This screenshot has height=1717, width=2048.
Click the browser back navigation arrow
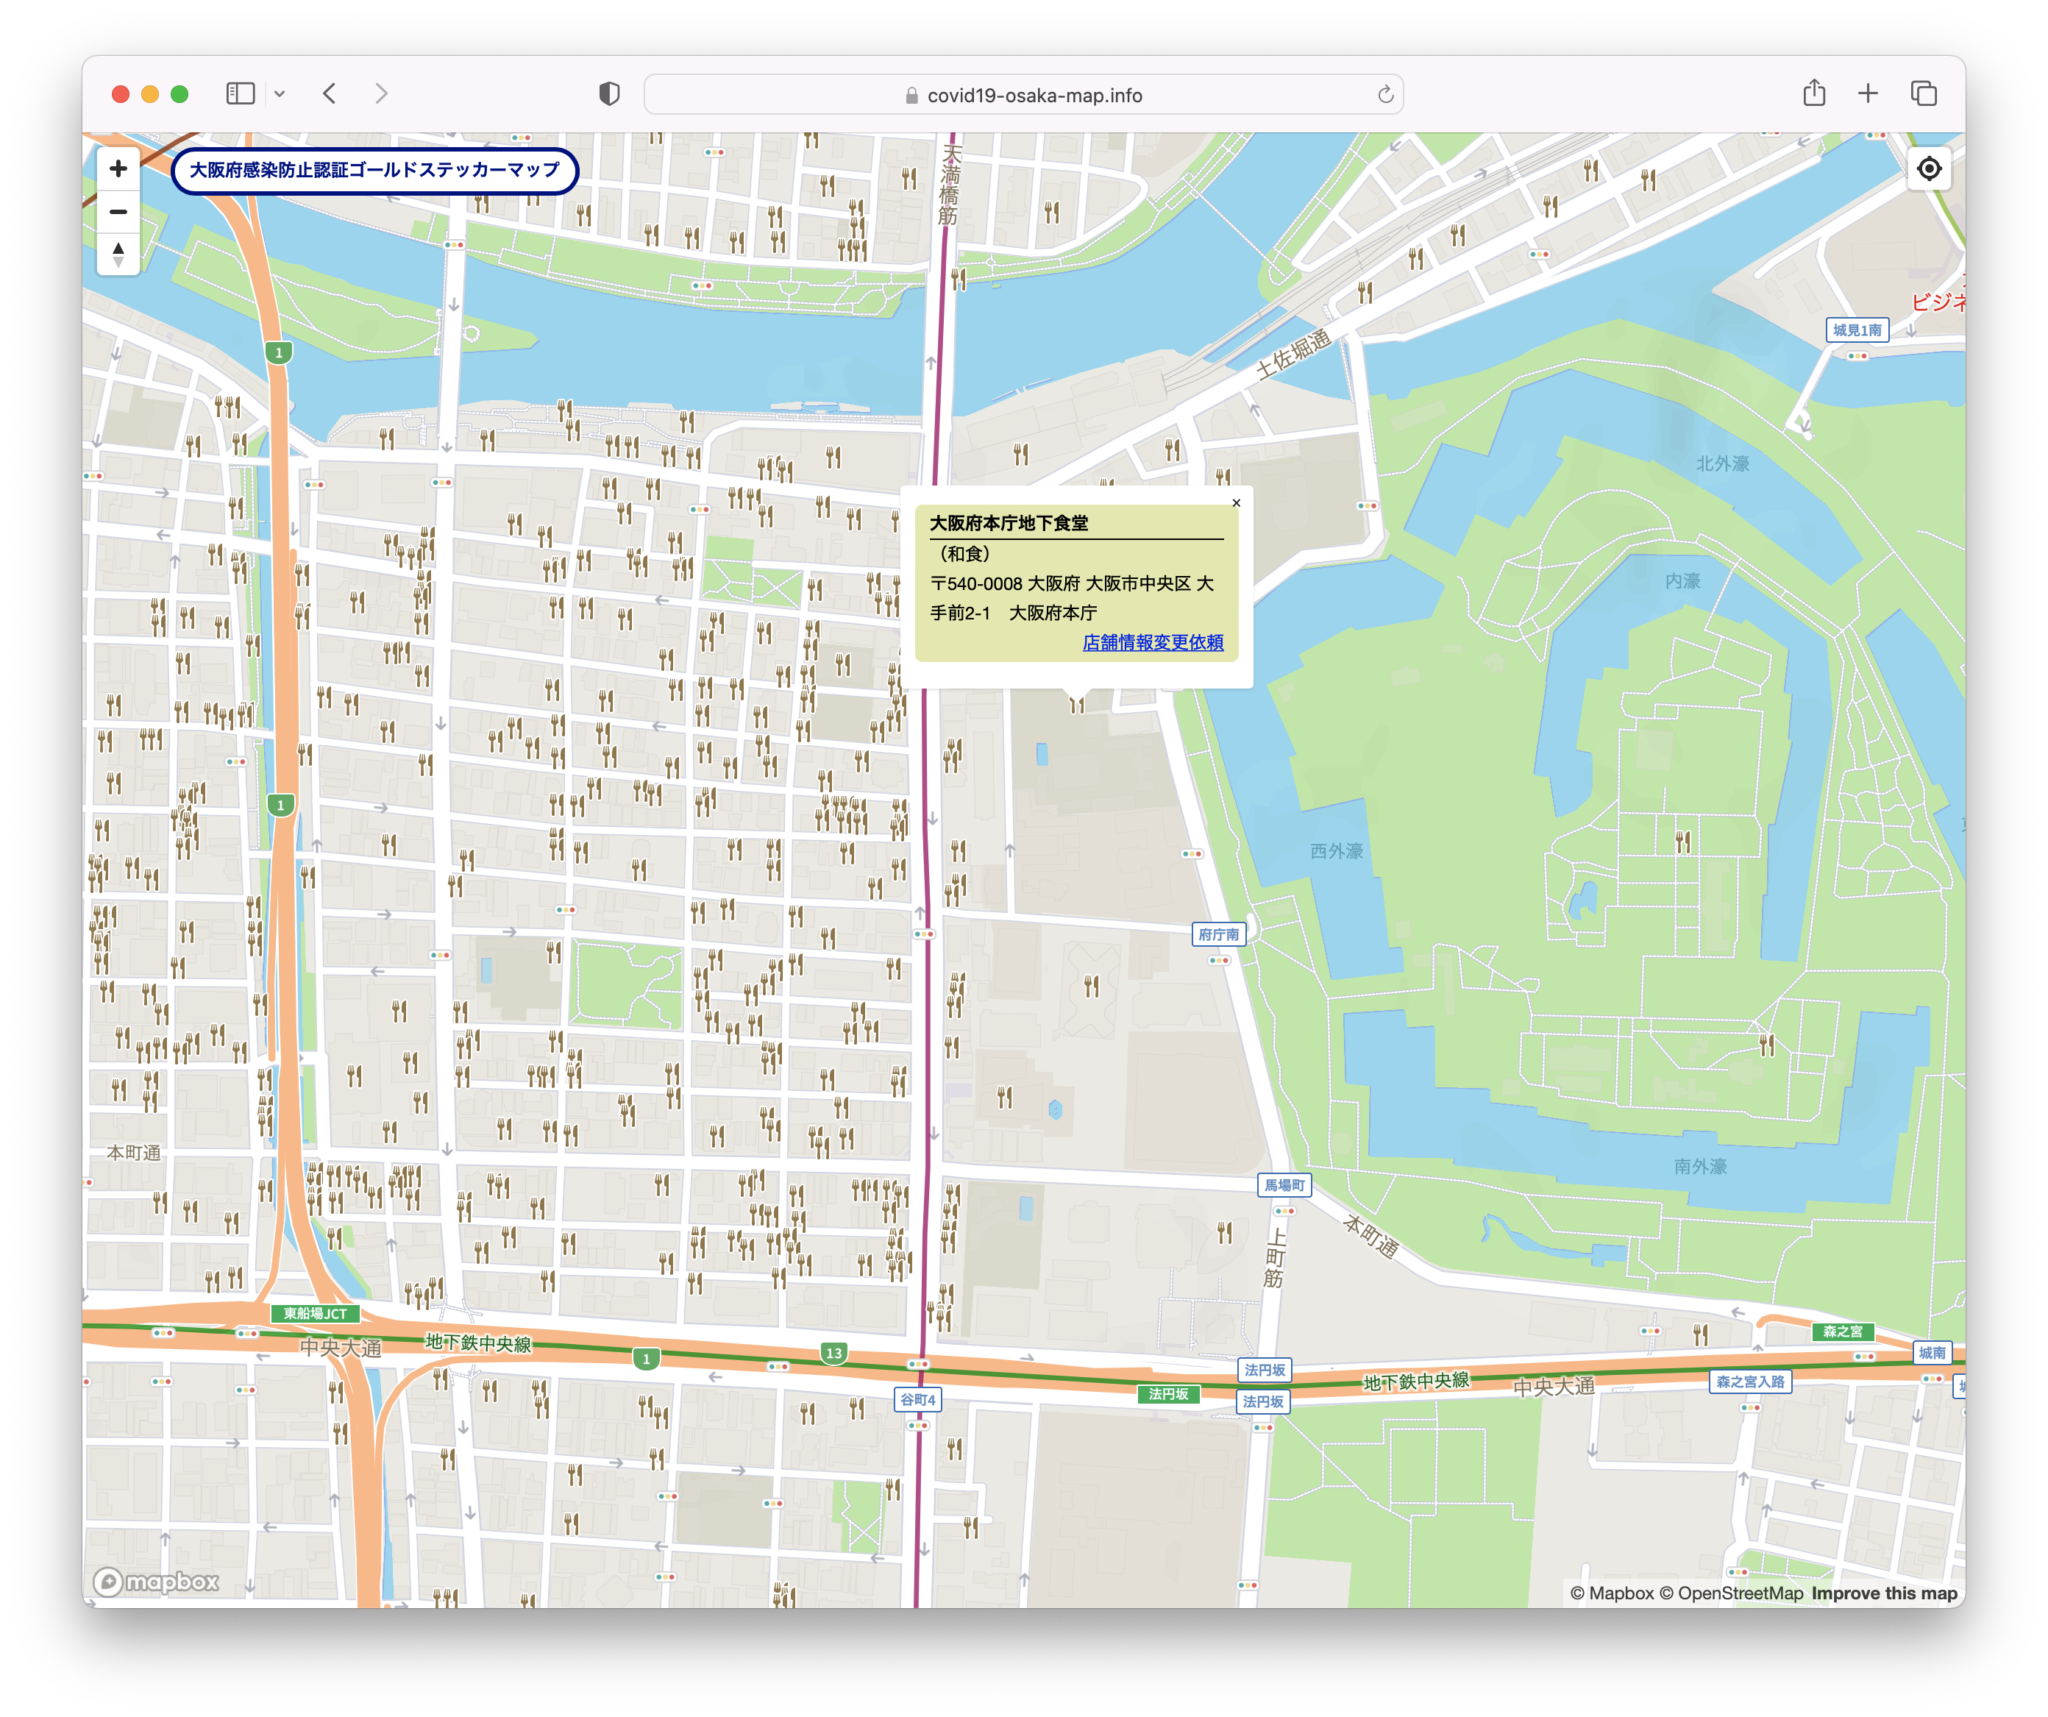(330, 93)
